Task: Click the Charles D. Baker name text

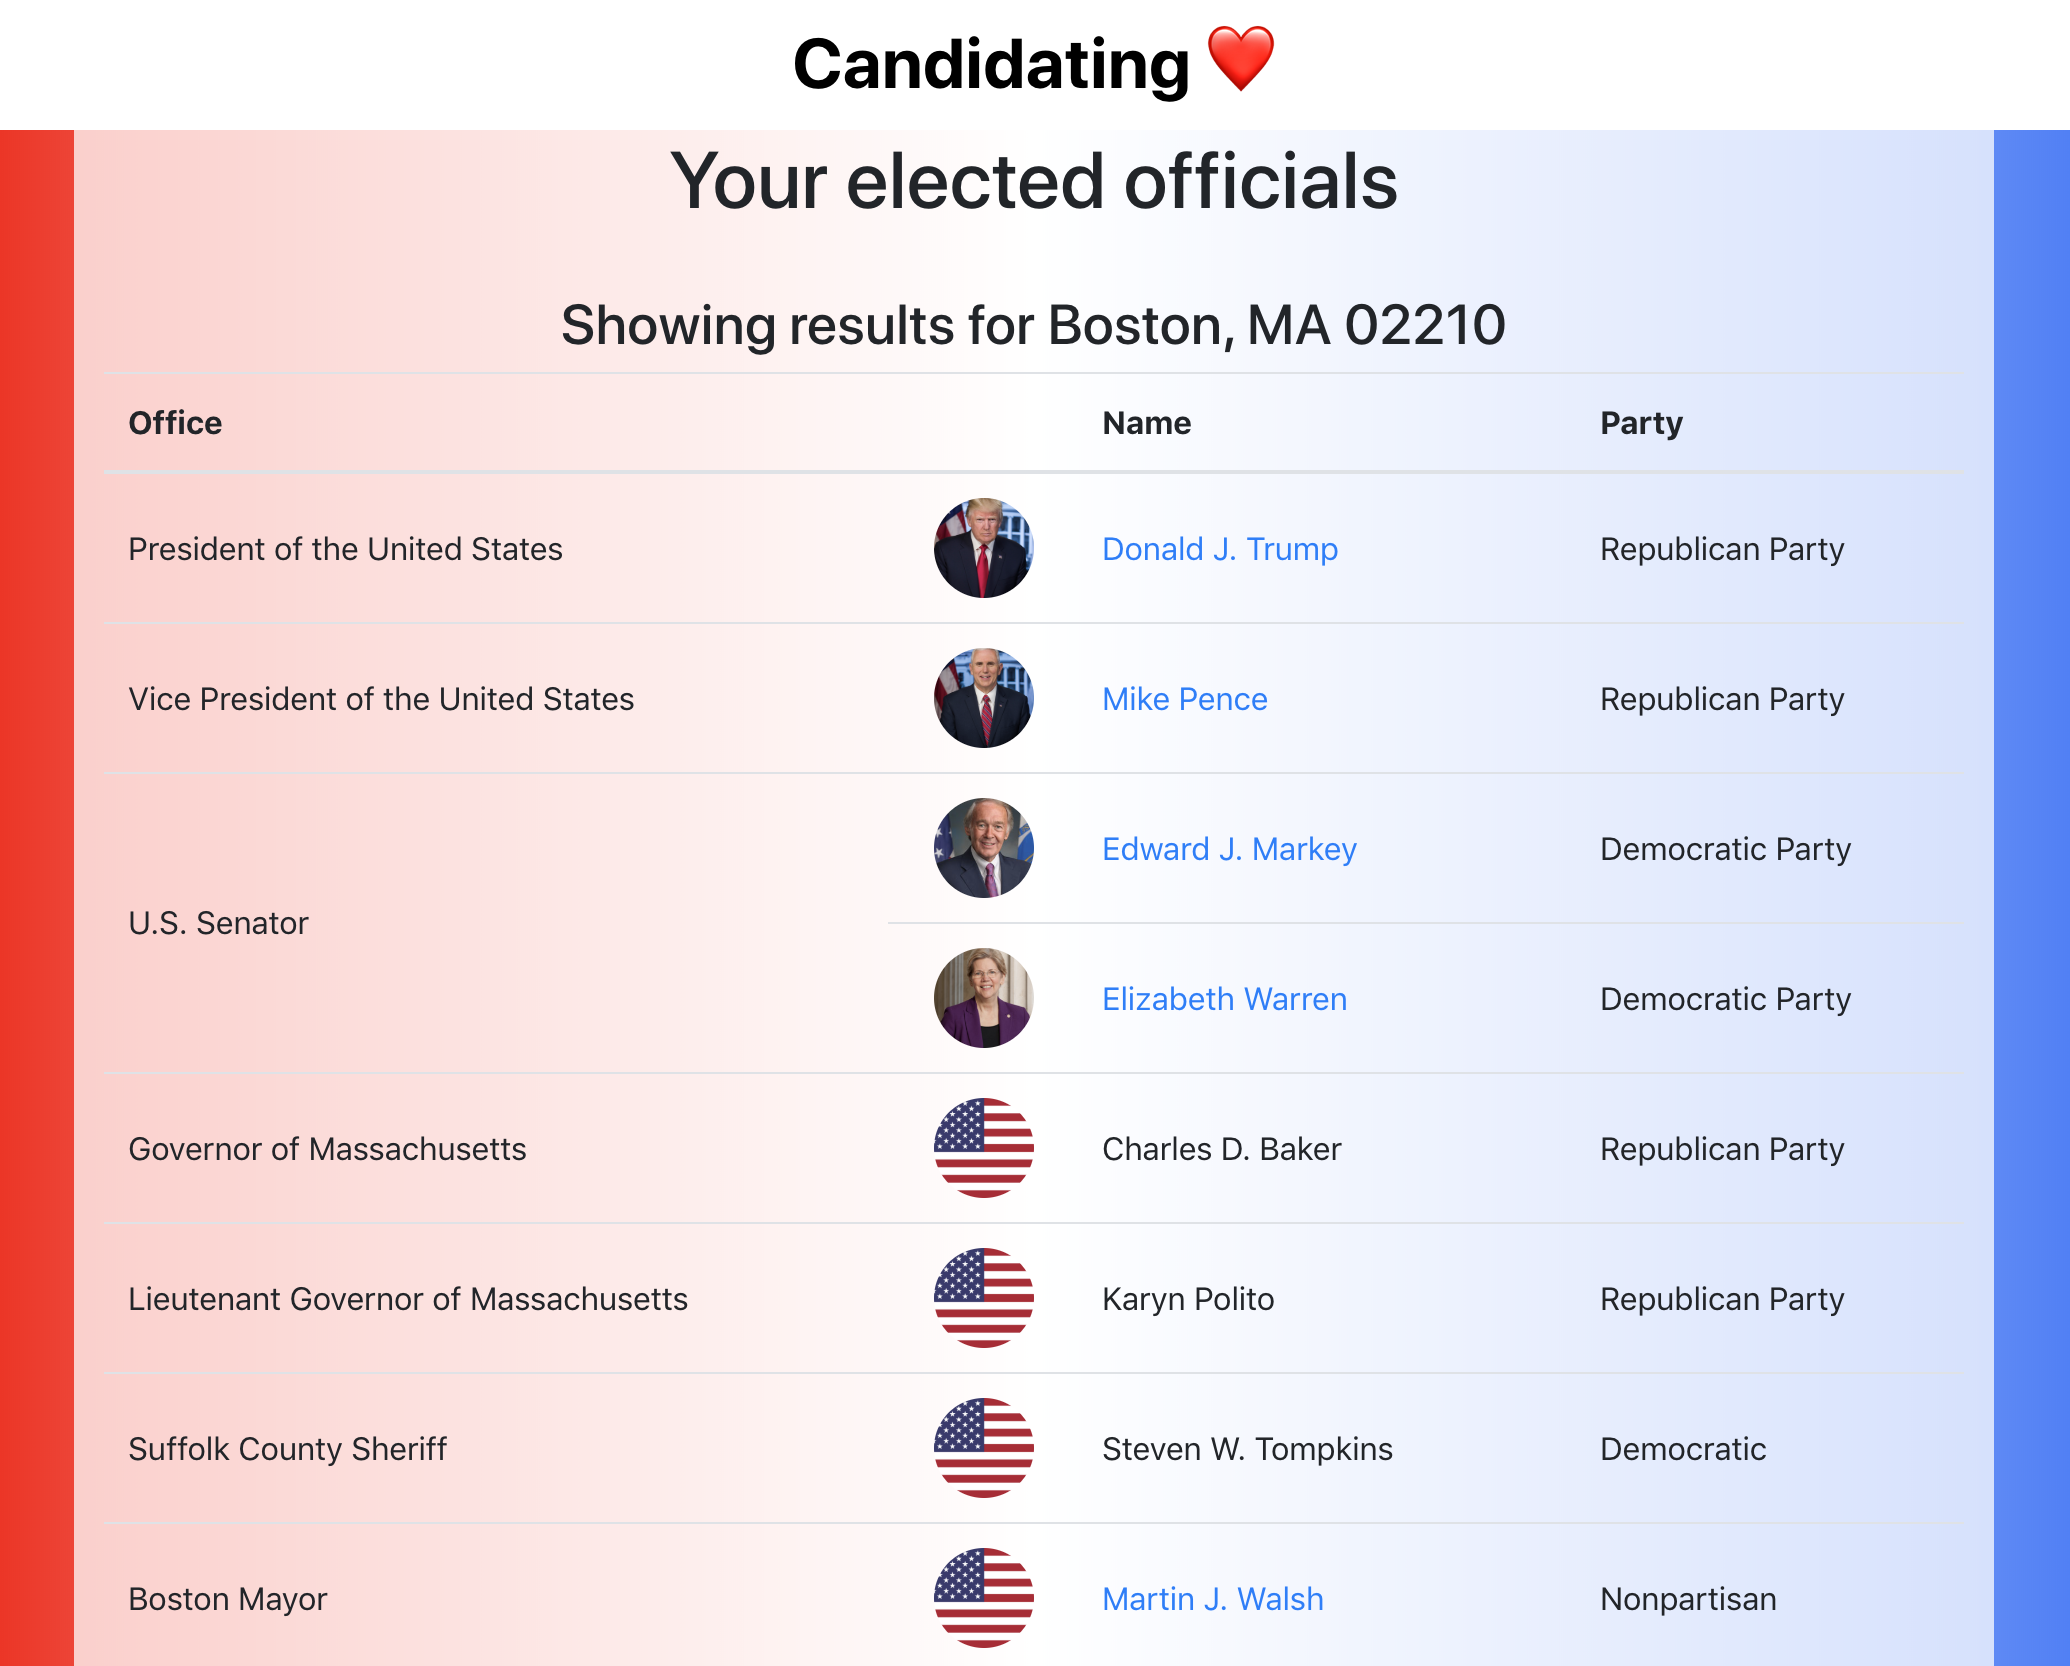Action: coord(1221,1149)
